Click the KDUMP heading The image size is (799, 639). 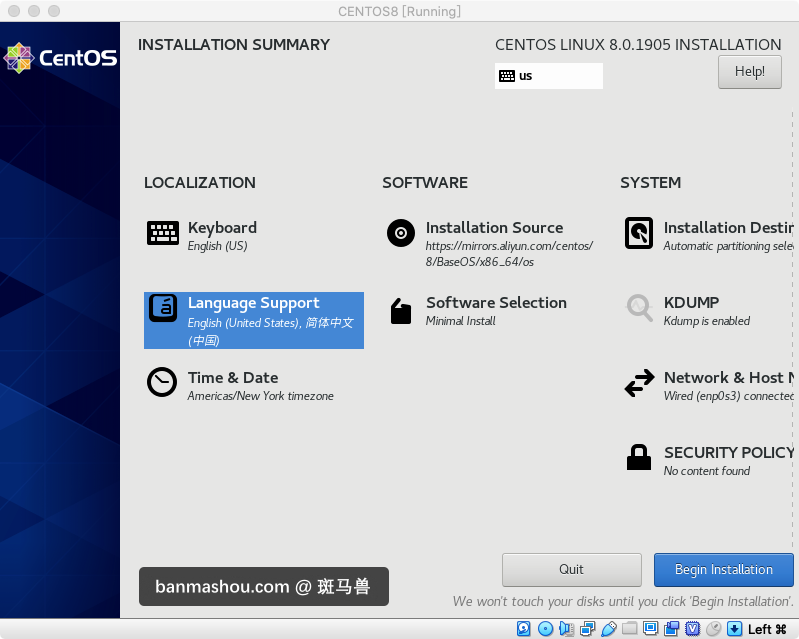coord(691,303)
